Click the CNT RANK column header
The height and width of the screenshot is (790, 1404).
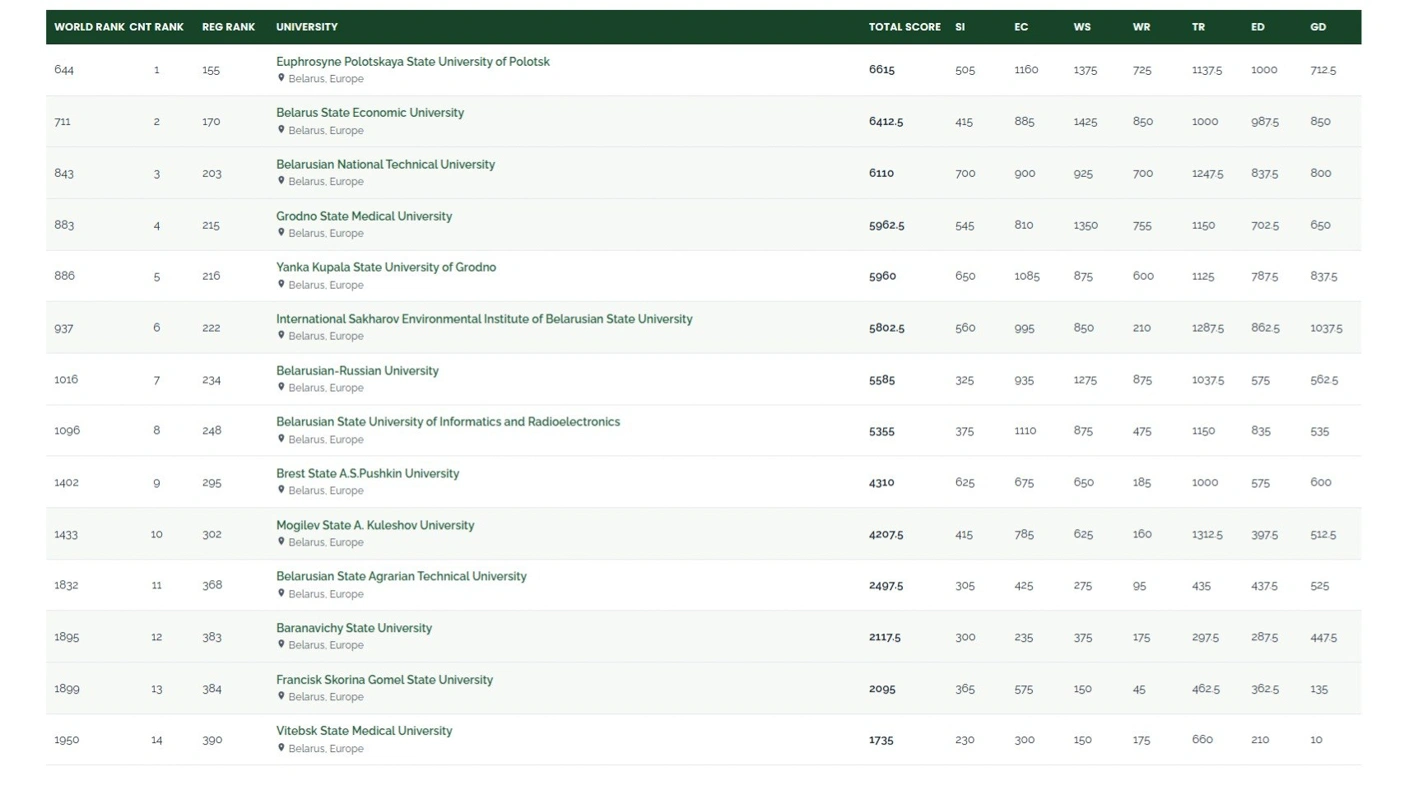pyautogui.click(x=156, y=27)
